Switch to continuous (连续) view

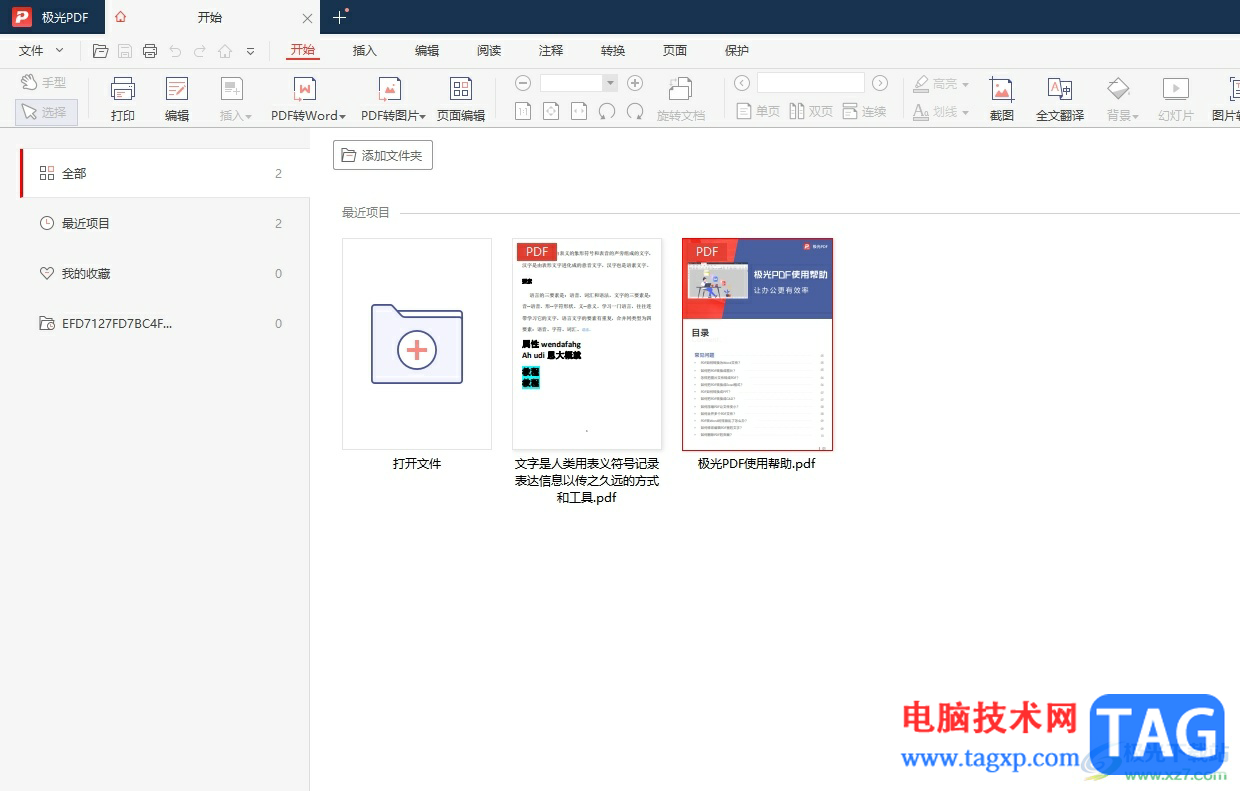(x=865, y=111)
